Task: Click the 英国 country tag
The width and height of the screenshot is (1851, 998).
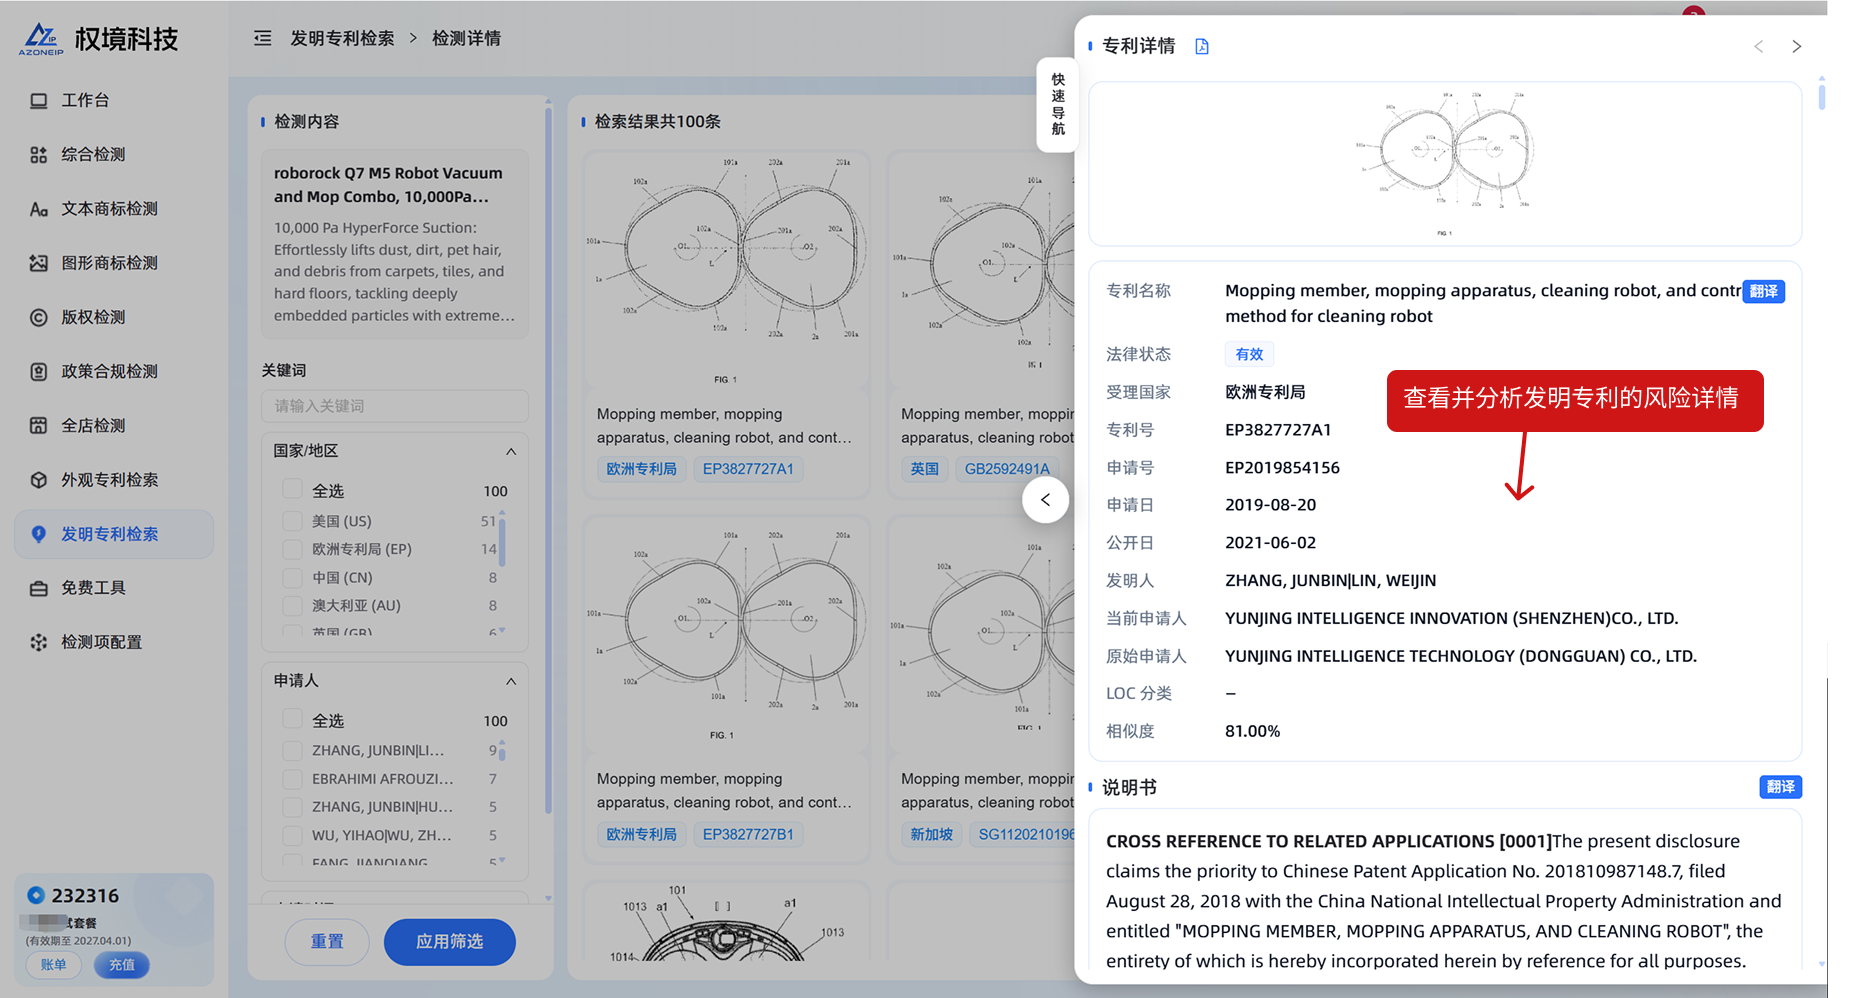Action: (925, 469)
